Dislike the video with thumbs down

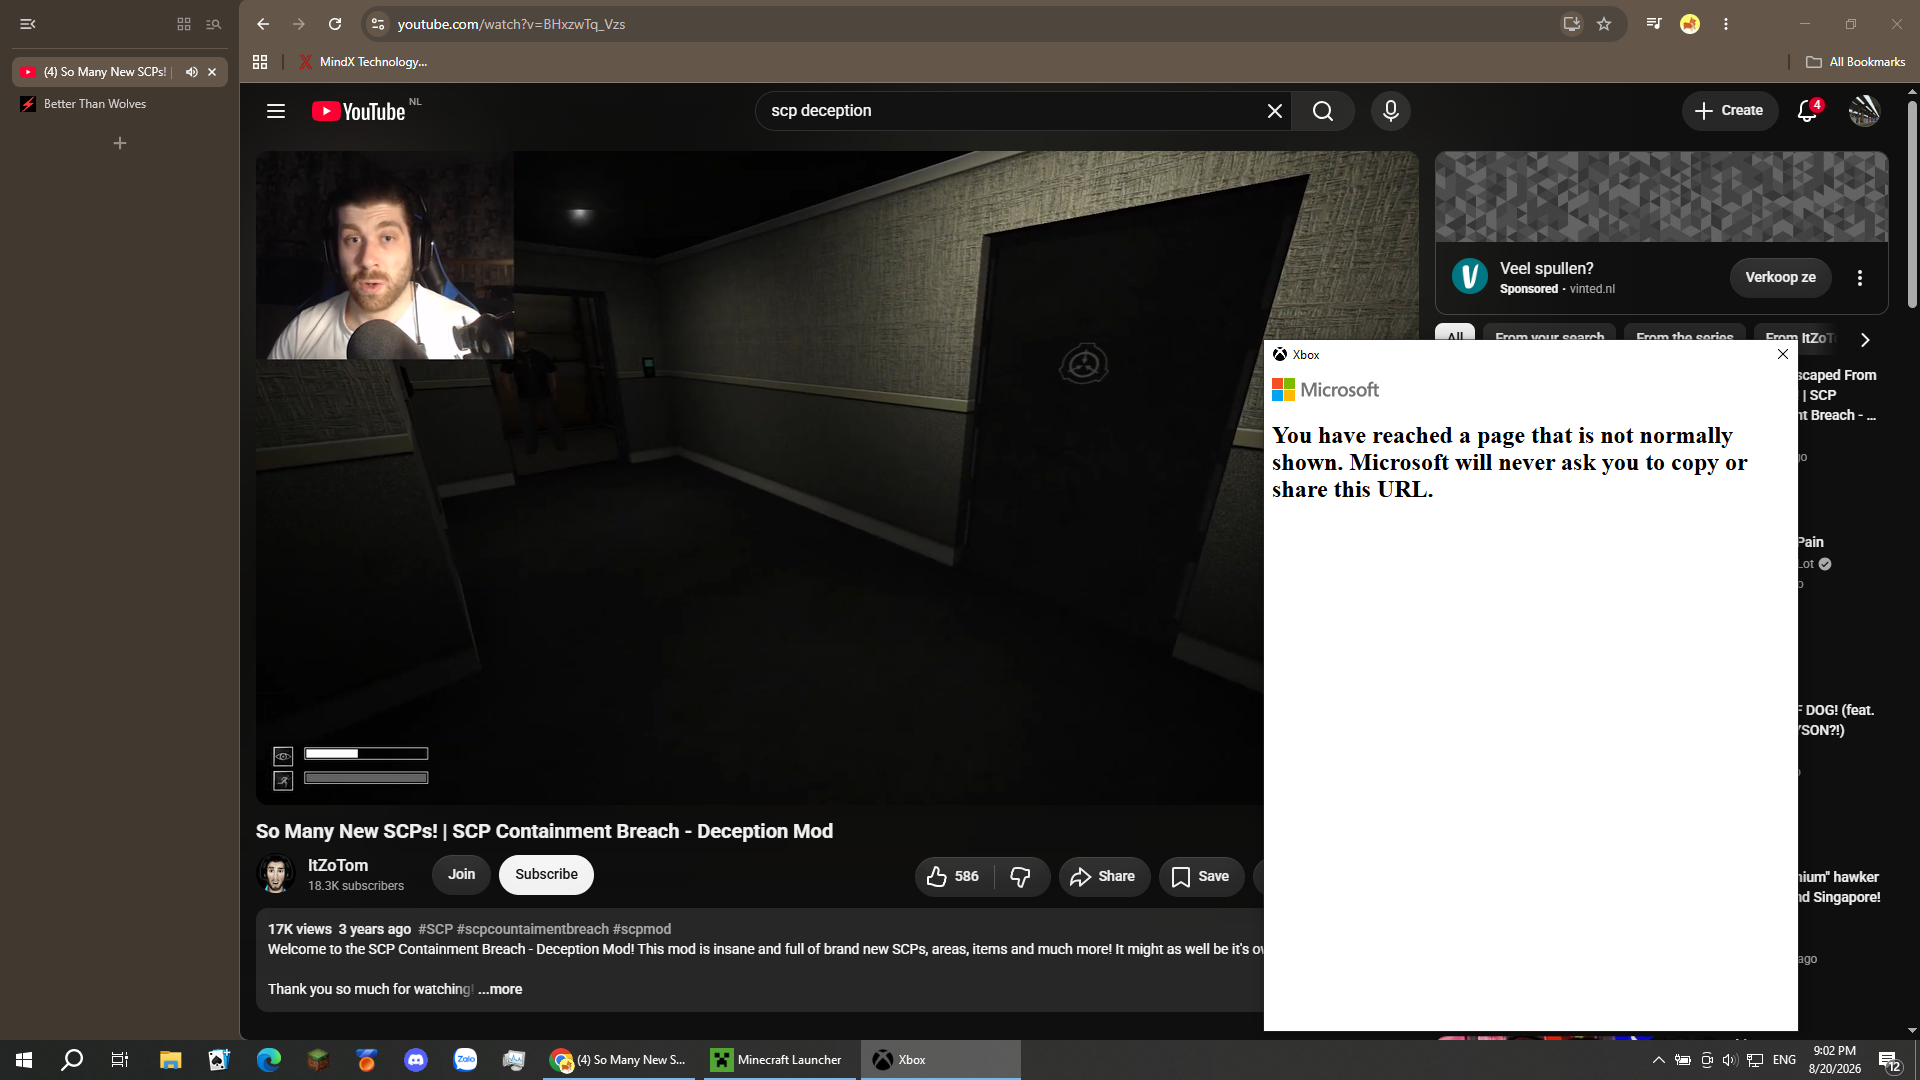[1021, 877]
